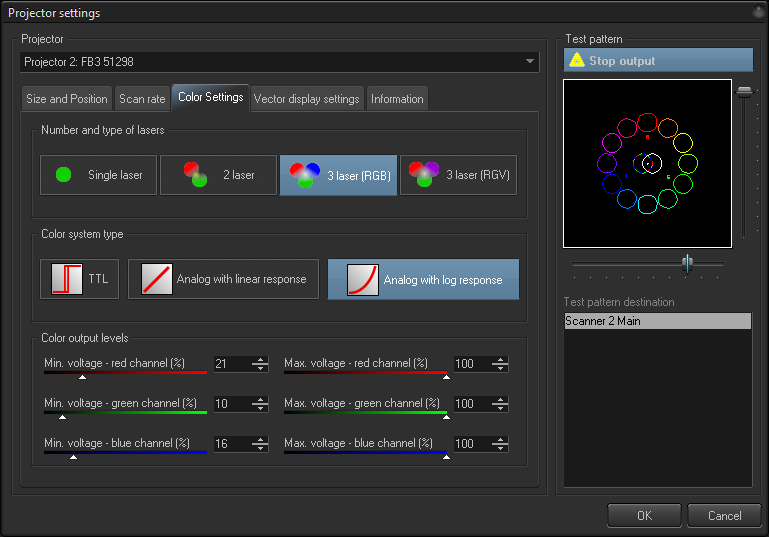Choose Analog with linear response icon
Screen dimensions: 769x537
coord(157,279)
